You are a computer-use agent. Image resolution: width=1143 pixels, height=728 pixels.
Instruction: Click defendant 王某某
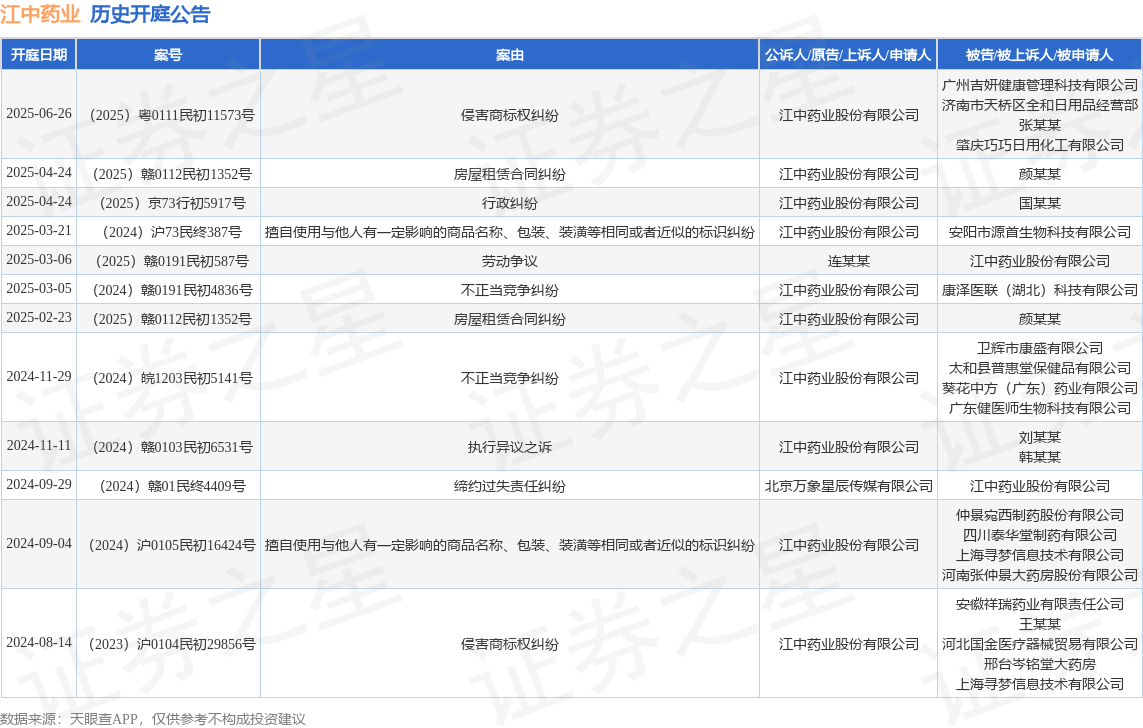click(x=1039, y=624)
